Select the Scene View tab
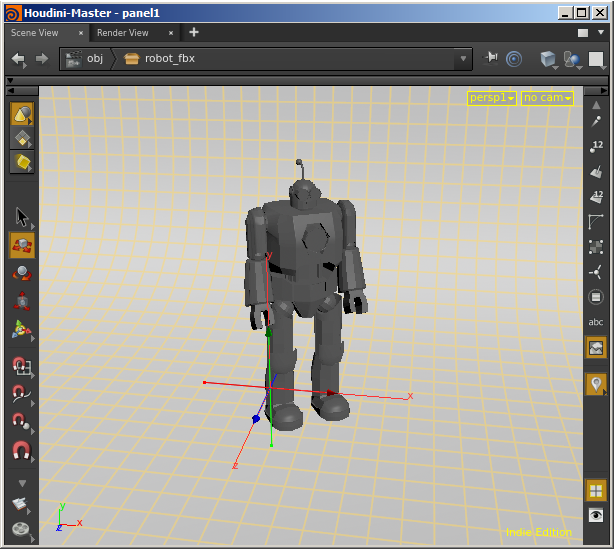The height and width of the screenshot is (549, 614). coord(35,33)
